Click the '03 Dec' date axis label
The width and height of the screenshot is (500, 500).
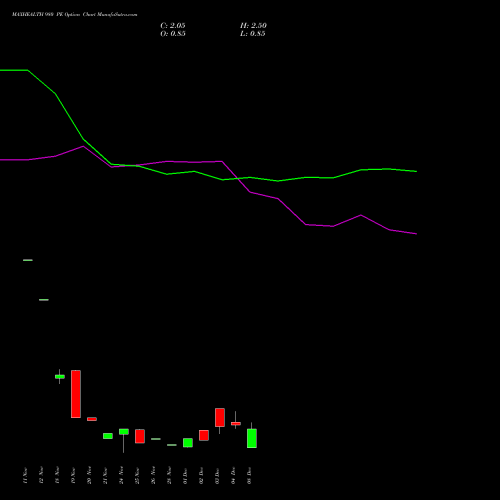click(217, 475)
